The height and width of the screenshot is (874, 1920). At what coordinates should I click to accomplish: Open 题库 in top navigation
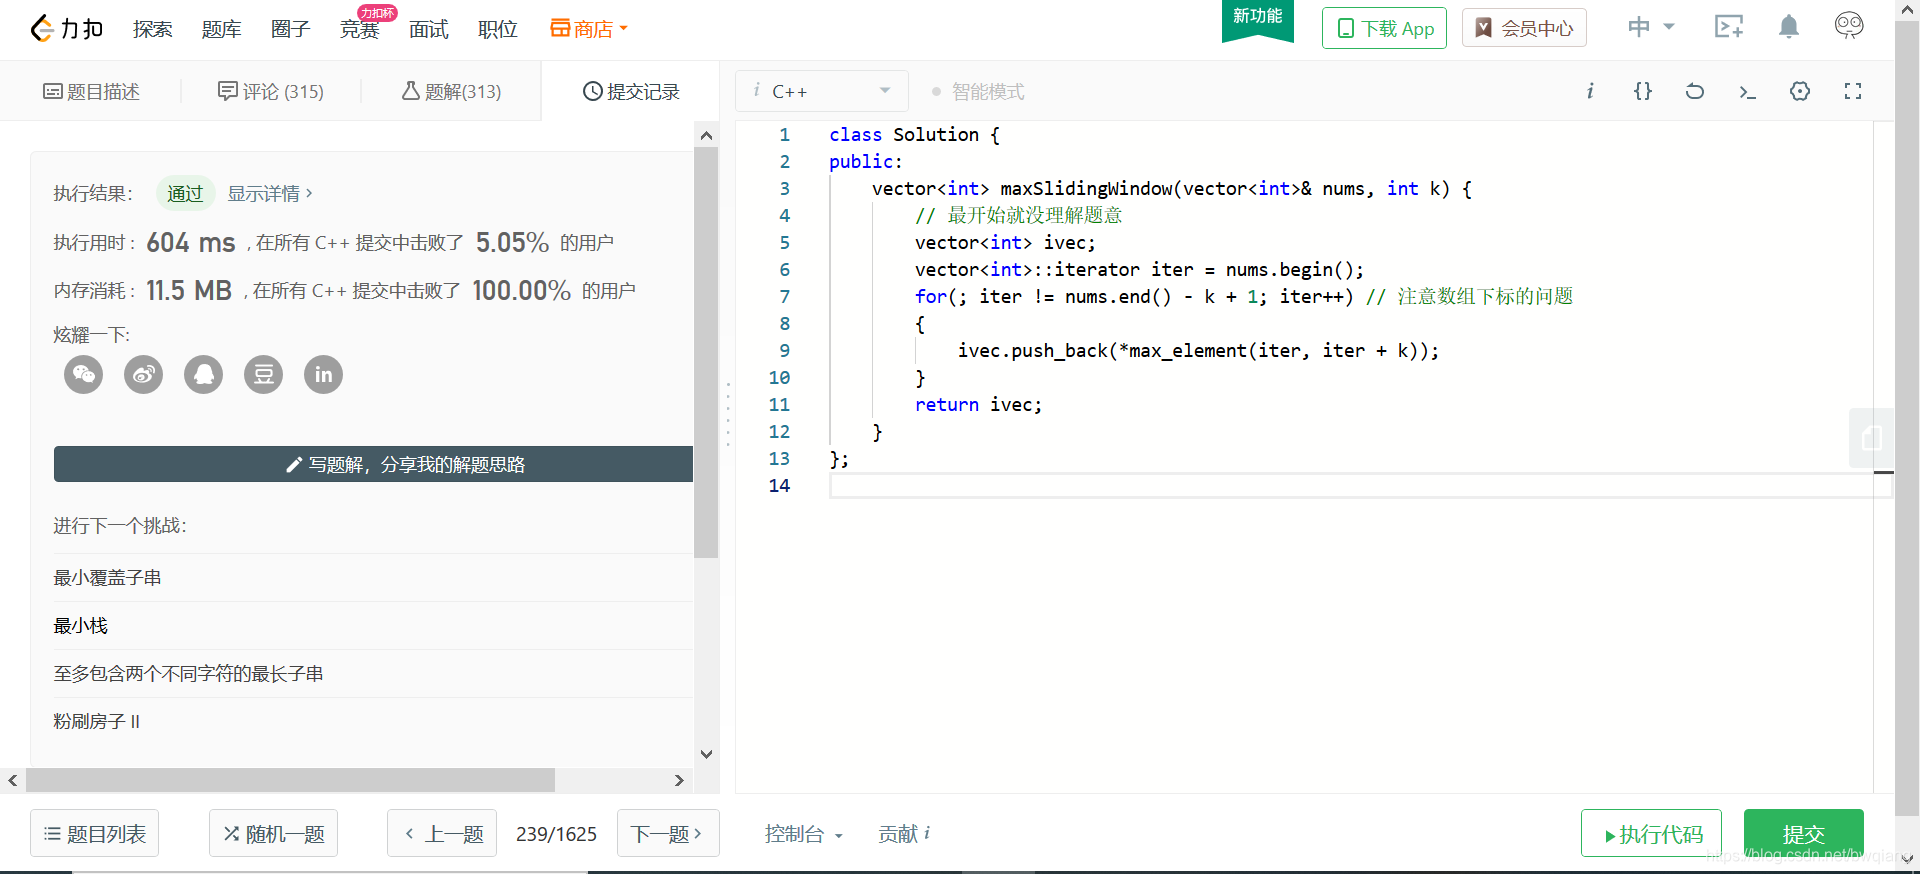pos(222,29)
